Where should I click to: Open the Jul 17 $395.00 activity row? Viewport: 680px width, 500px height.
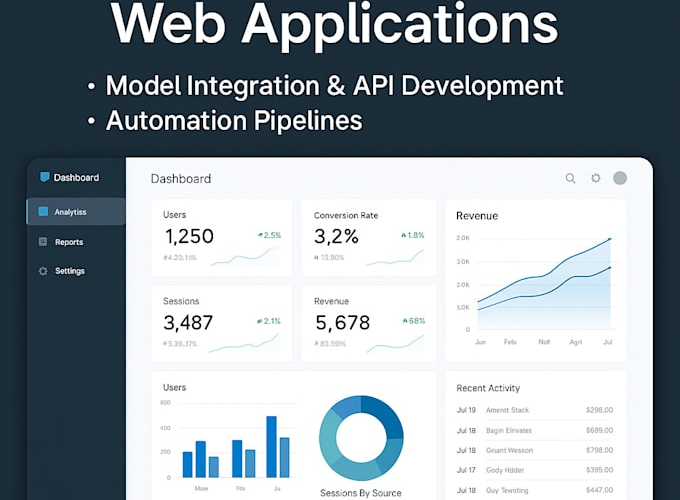535,470
